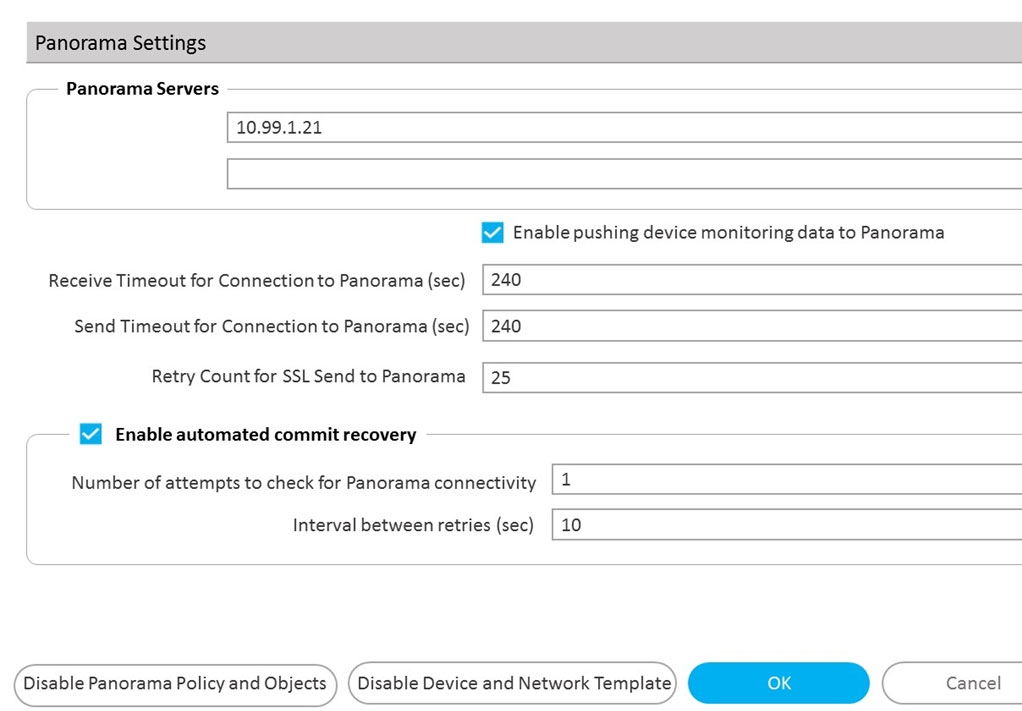The height and width of the screenshot is (711, 1022).
Task: Click the Send Timeout for Connection label
Action: coord(272,326)
